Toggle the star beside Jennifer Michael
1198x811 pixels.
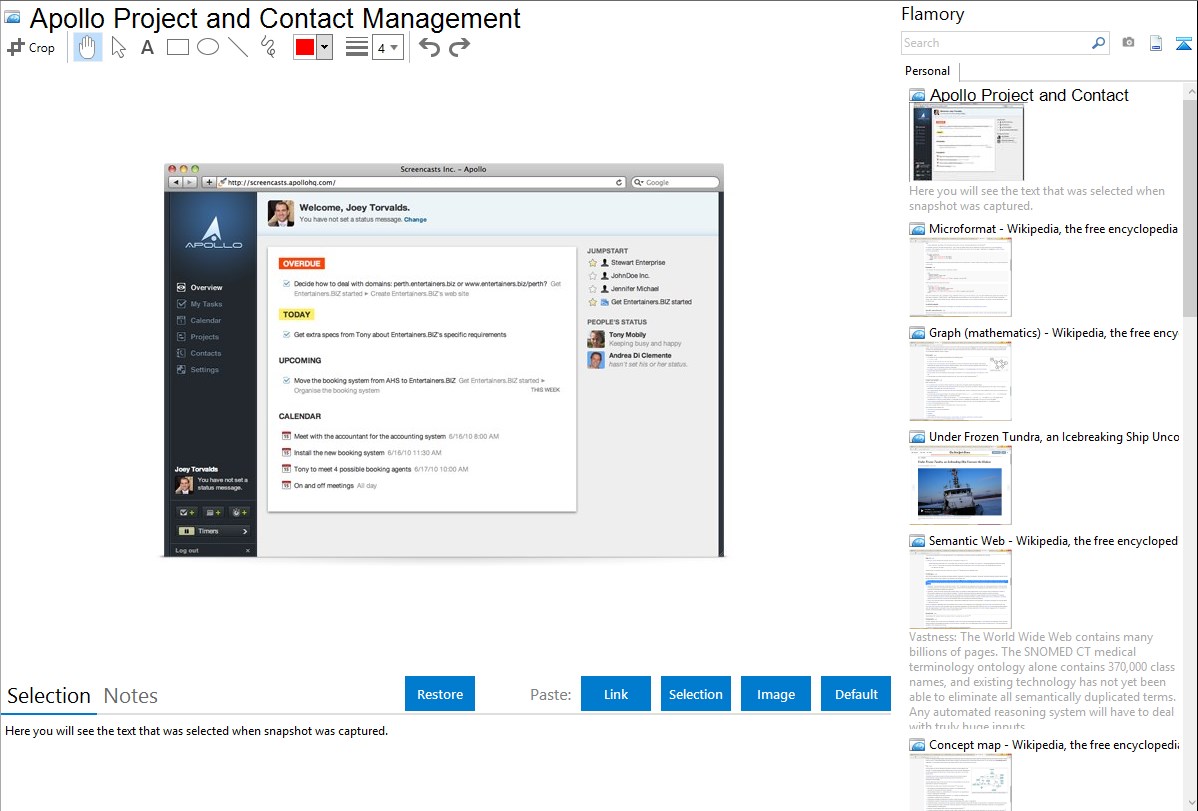(592, 289)
